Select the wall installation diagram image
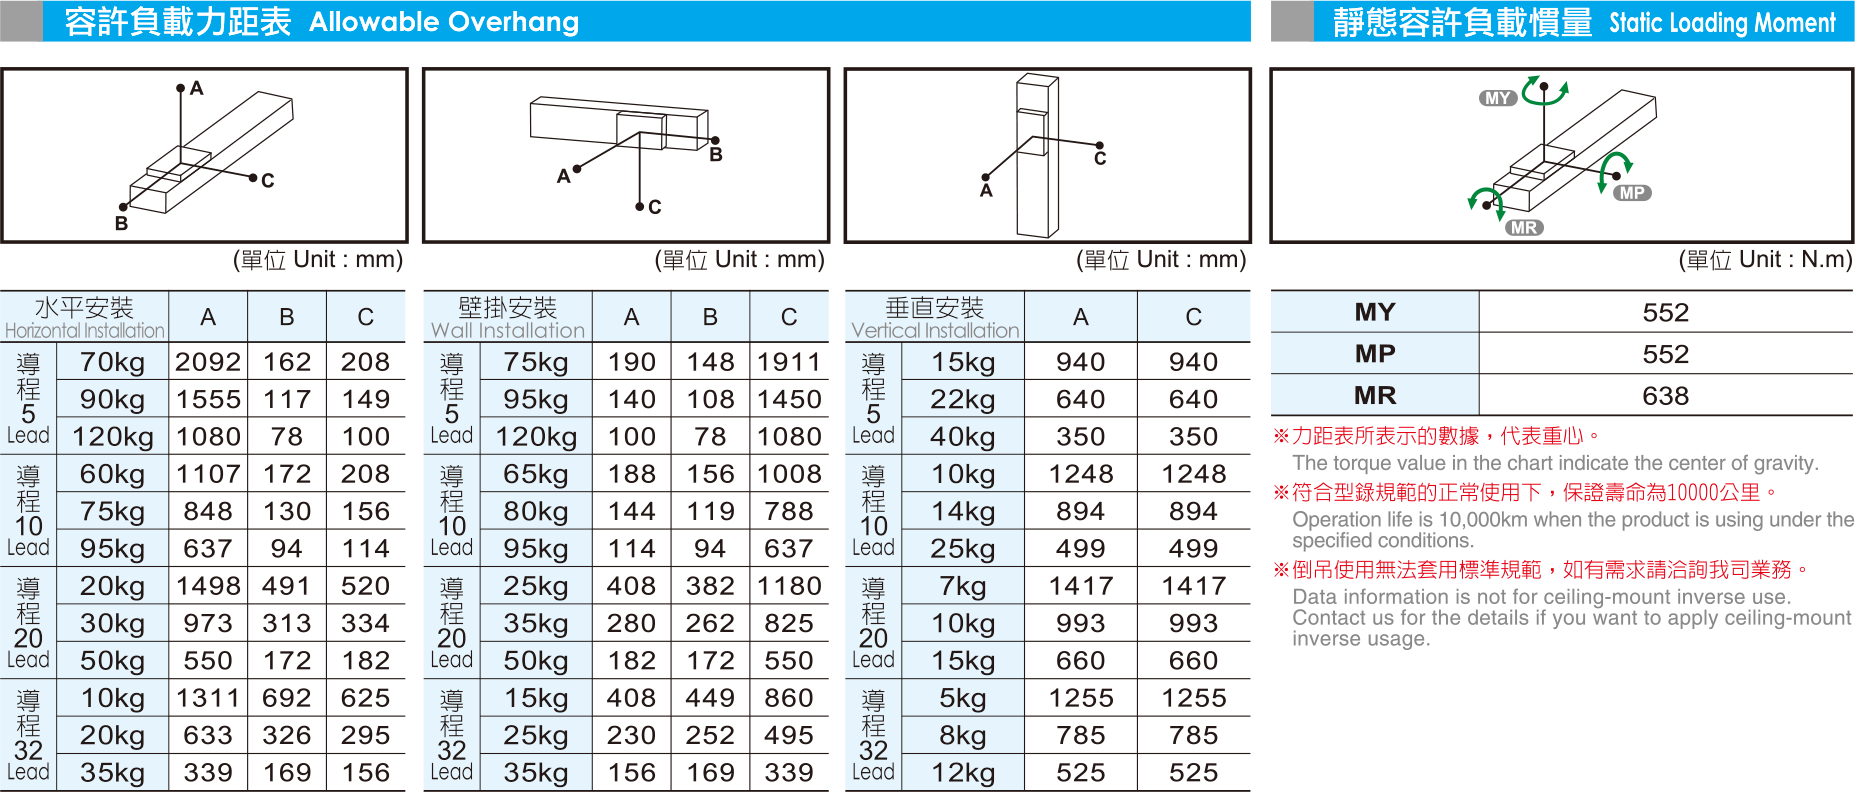 coord(625,155)
